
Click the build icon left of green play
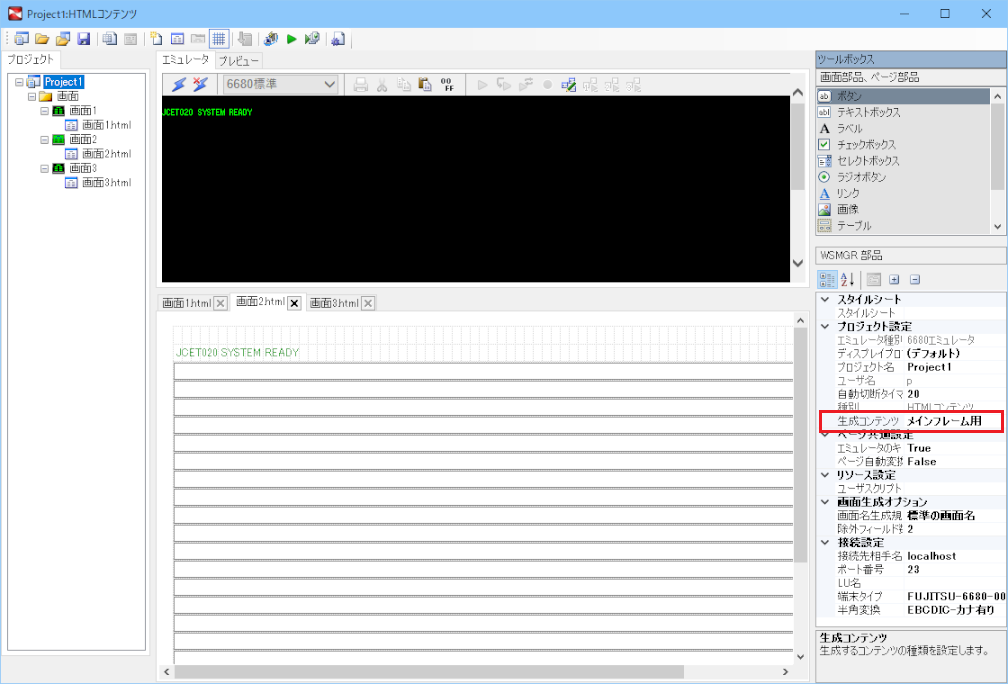[x=271, y=39]
